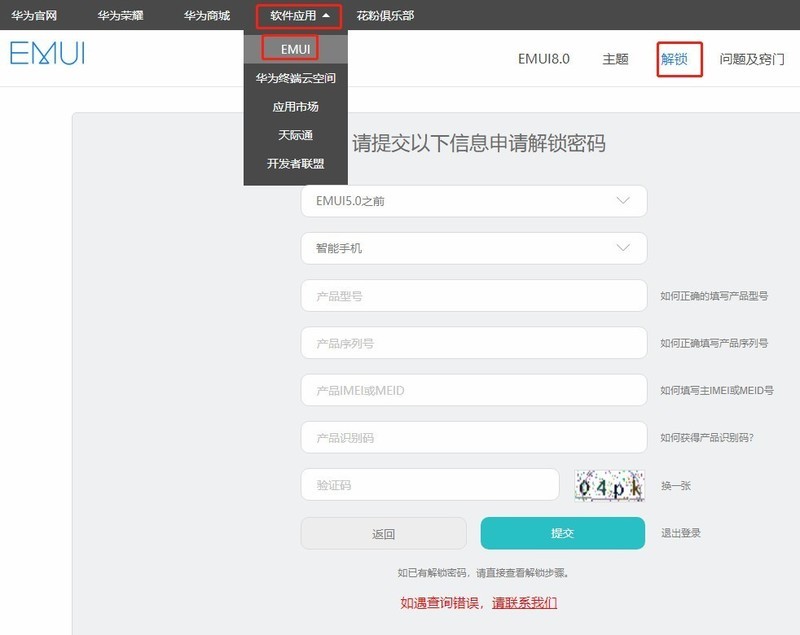Open help link 如何正确的填写产品型号
The height and width of the screenshot is (635, 800).
point(714,296)
